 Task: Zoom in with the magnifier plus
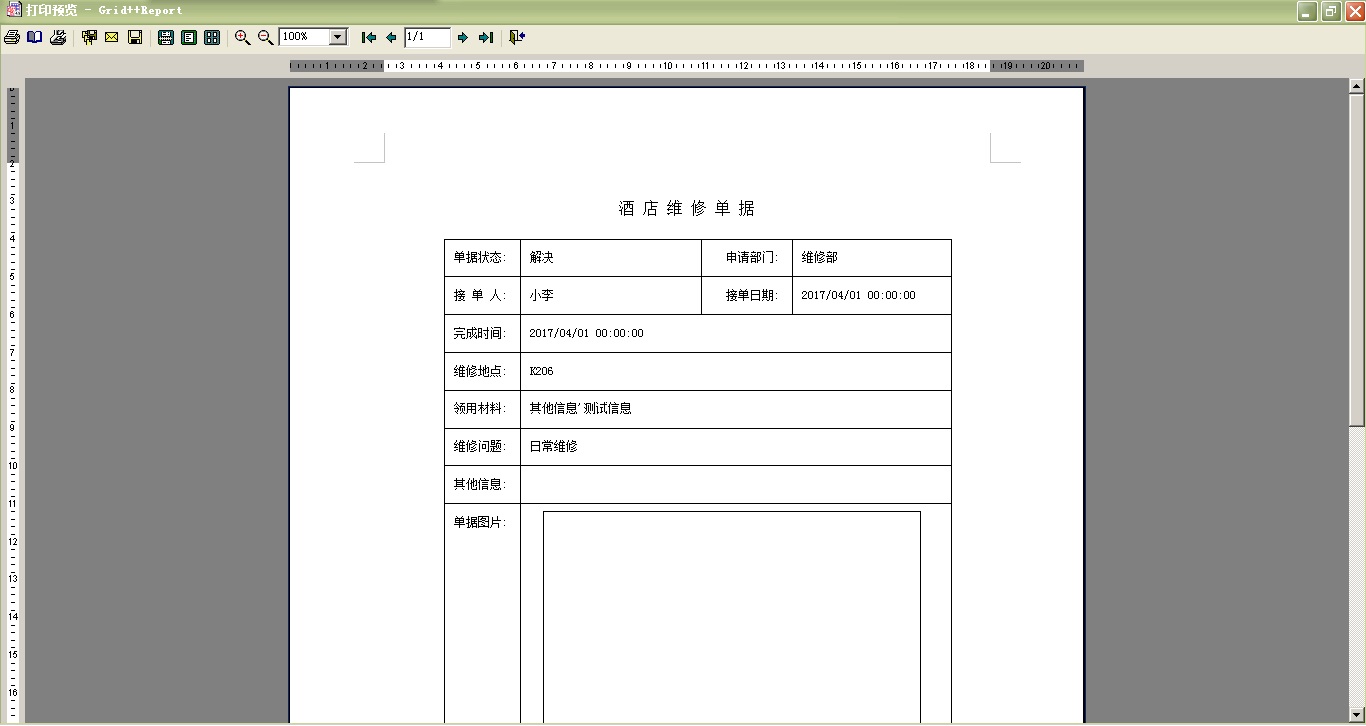(x=242, y=37)
